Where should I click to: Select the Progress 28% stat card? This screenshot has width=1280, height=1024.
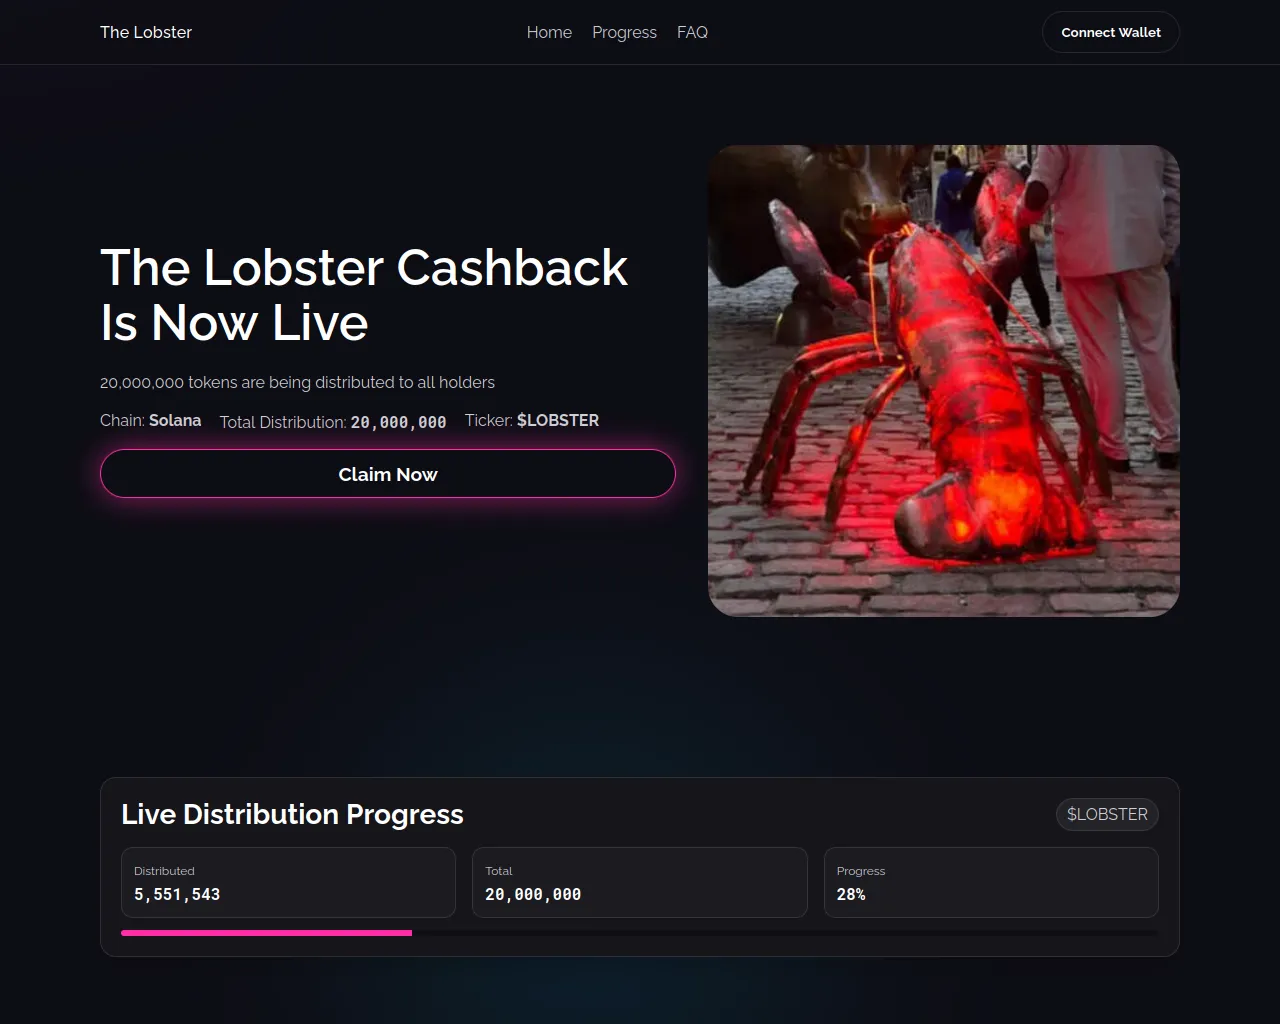(991, 883)
